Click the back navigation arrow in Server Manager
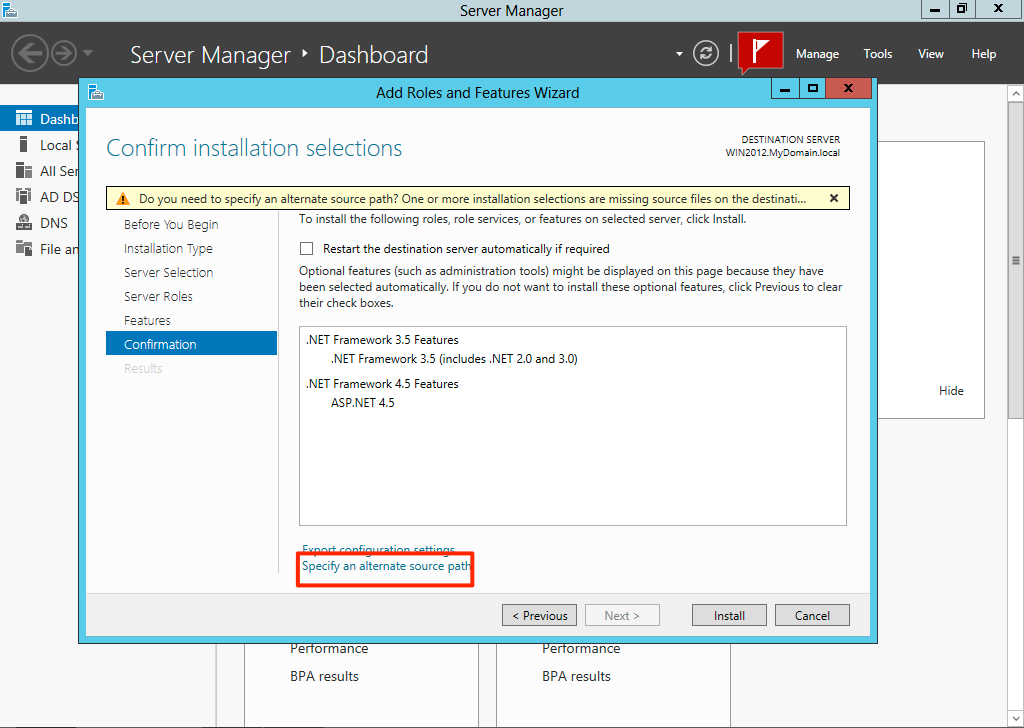1024x728 pixels. point(30,54)
